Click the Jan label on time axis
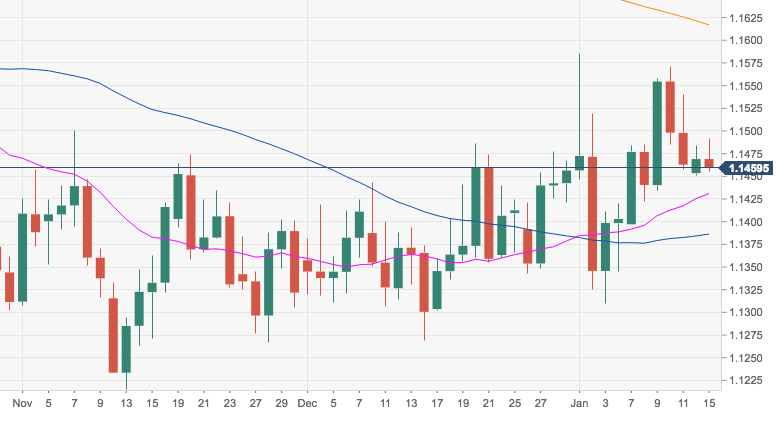 point(579,403)
